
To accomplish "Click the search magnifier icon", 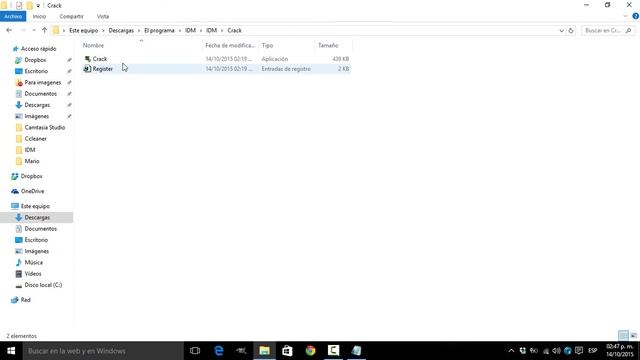I will [x=629, y=31].
